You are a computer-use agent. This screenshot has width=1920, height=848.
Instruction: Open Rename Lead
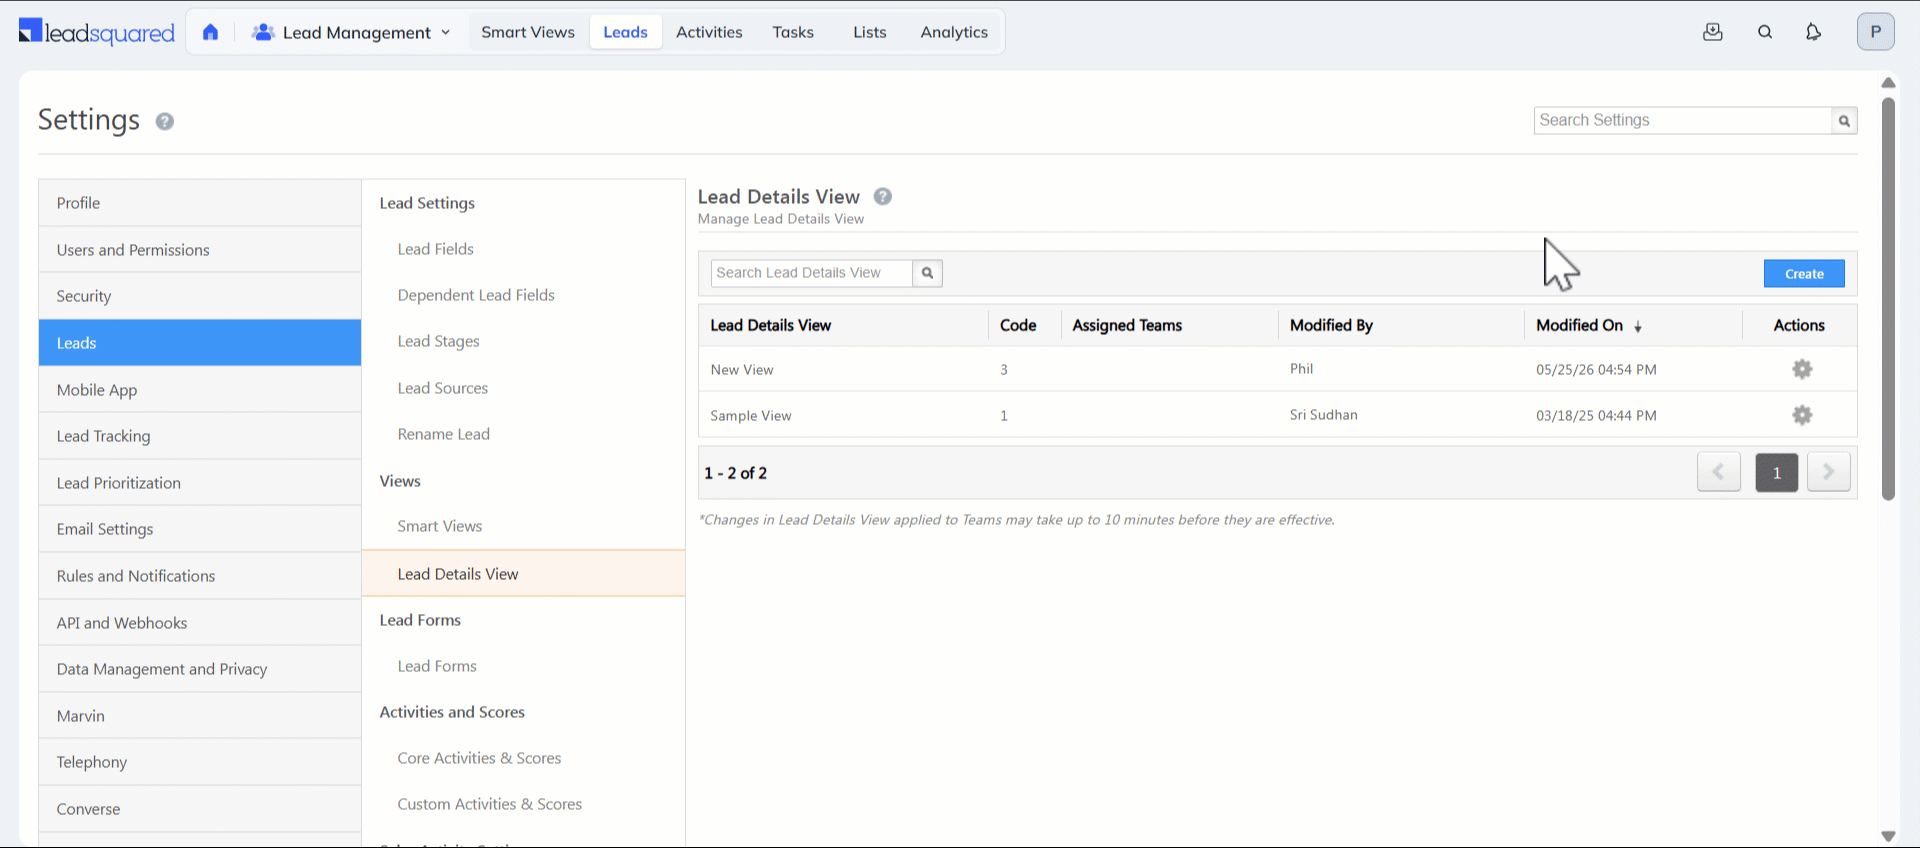click(443, 434)
